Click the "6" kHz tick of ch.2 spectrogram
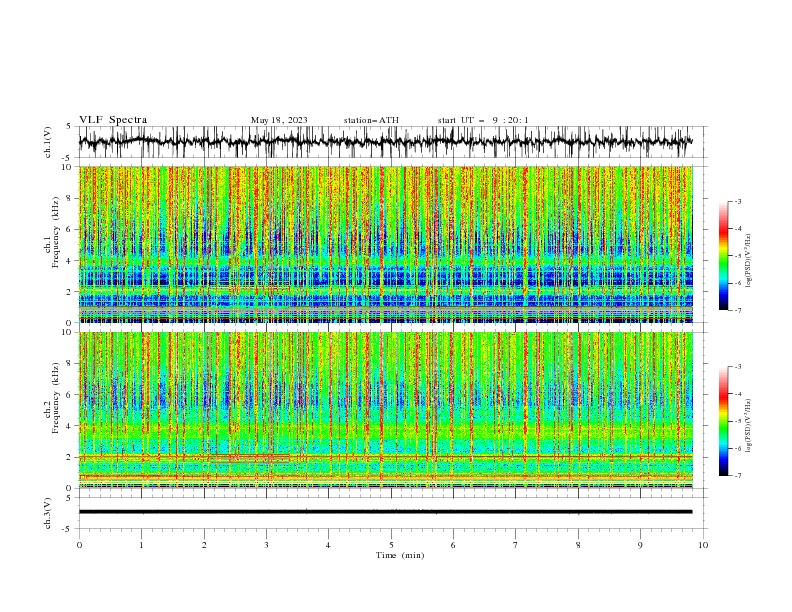This screenshot has height=612, width=792. (x=70, y=395)
